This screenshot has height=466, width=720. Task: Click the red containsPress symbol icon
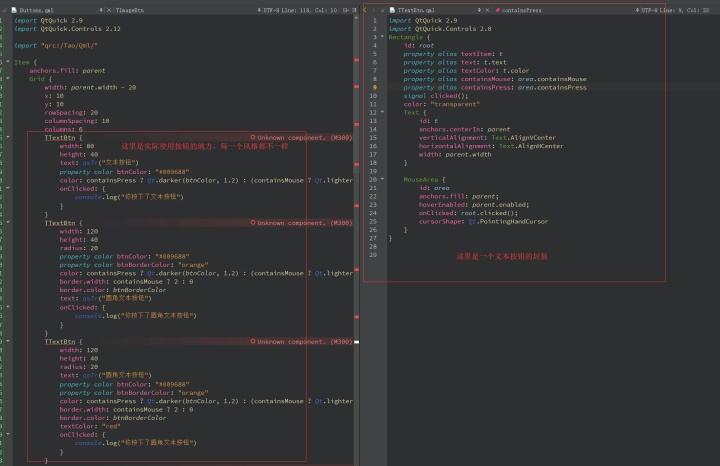click(497, 10)
